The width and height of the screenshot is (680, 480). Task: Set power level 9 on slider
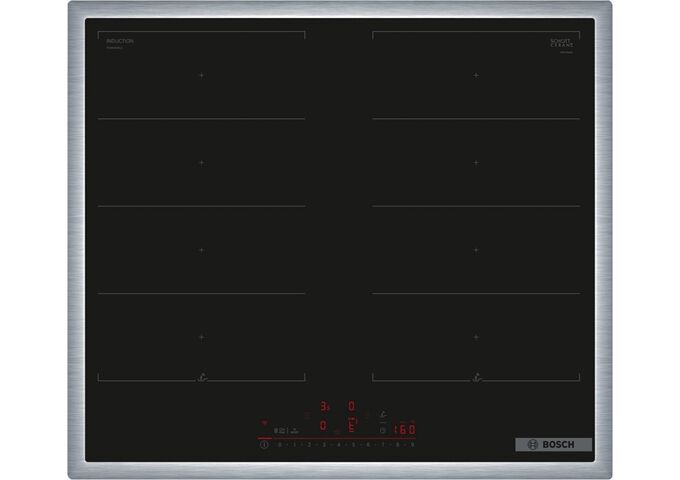click(x=412, y=443)
